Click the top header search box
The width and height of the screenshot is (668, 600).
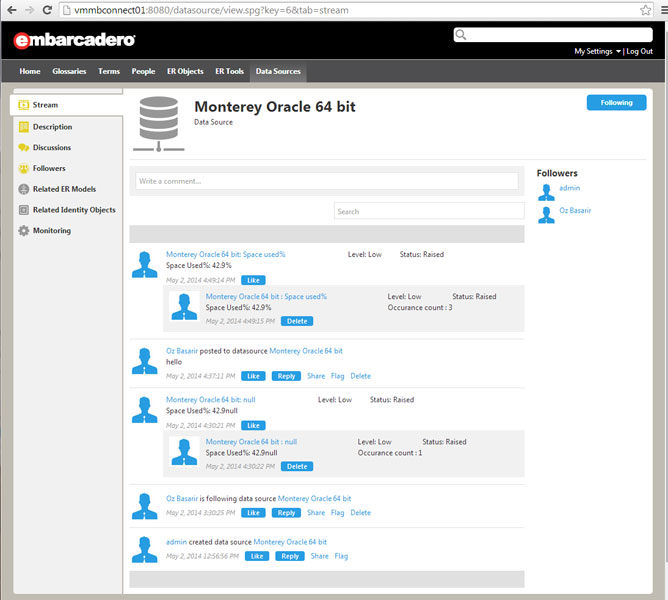tap(553, 35)
